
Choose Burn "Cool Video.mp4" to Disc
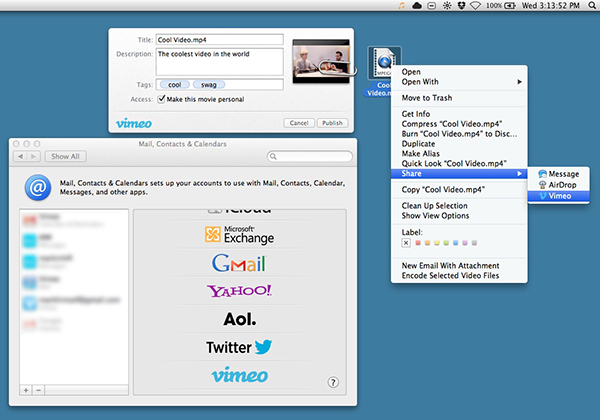459,134
